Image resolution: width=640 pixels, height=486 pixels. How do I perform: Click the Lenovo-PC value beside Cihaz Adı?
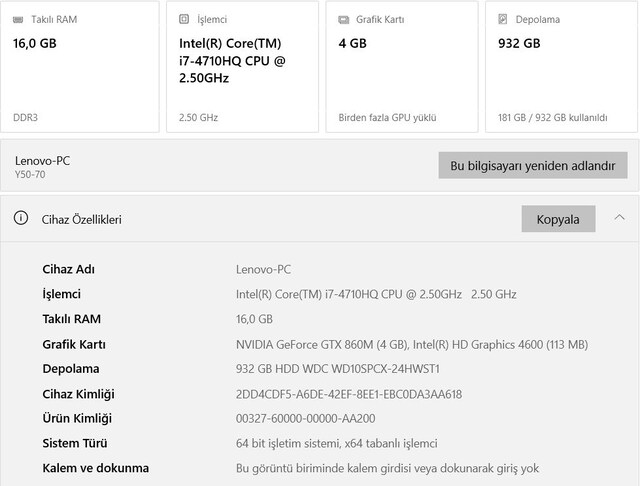(264, 269)
